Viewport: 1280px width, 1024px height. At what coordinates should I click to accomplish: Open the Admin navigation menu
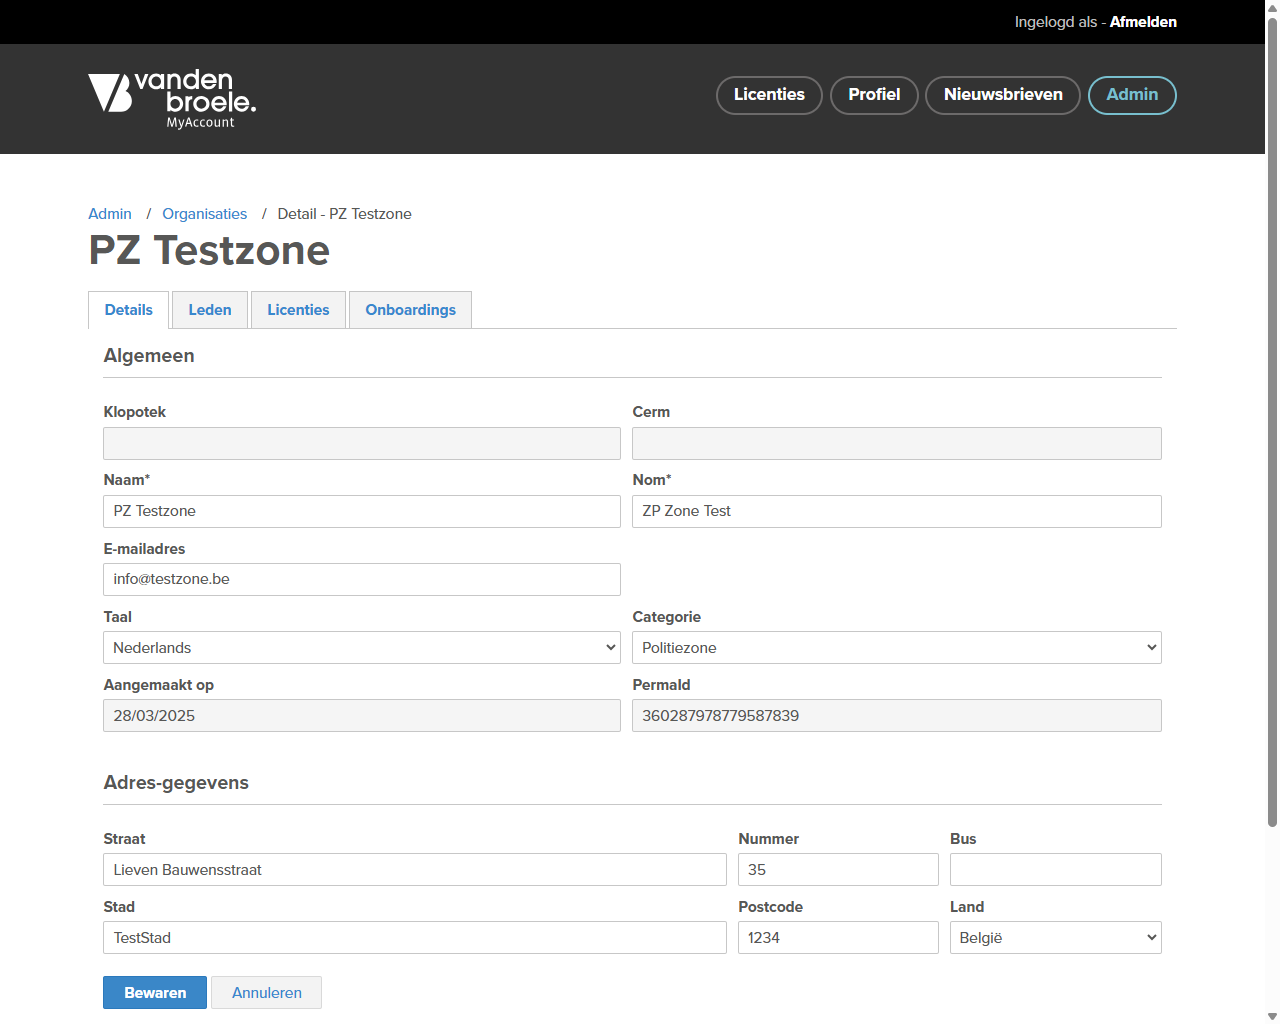pyautogui.click(x=1132, y=95)
